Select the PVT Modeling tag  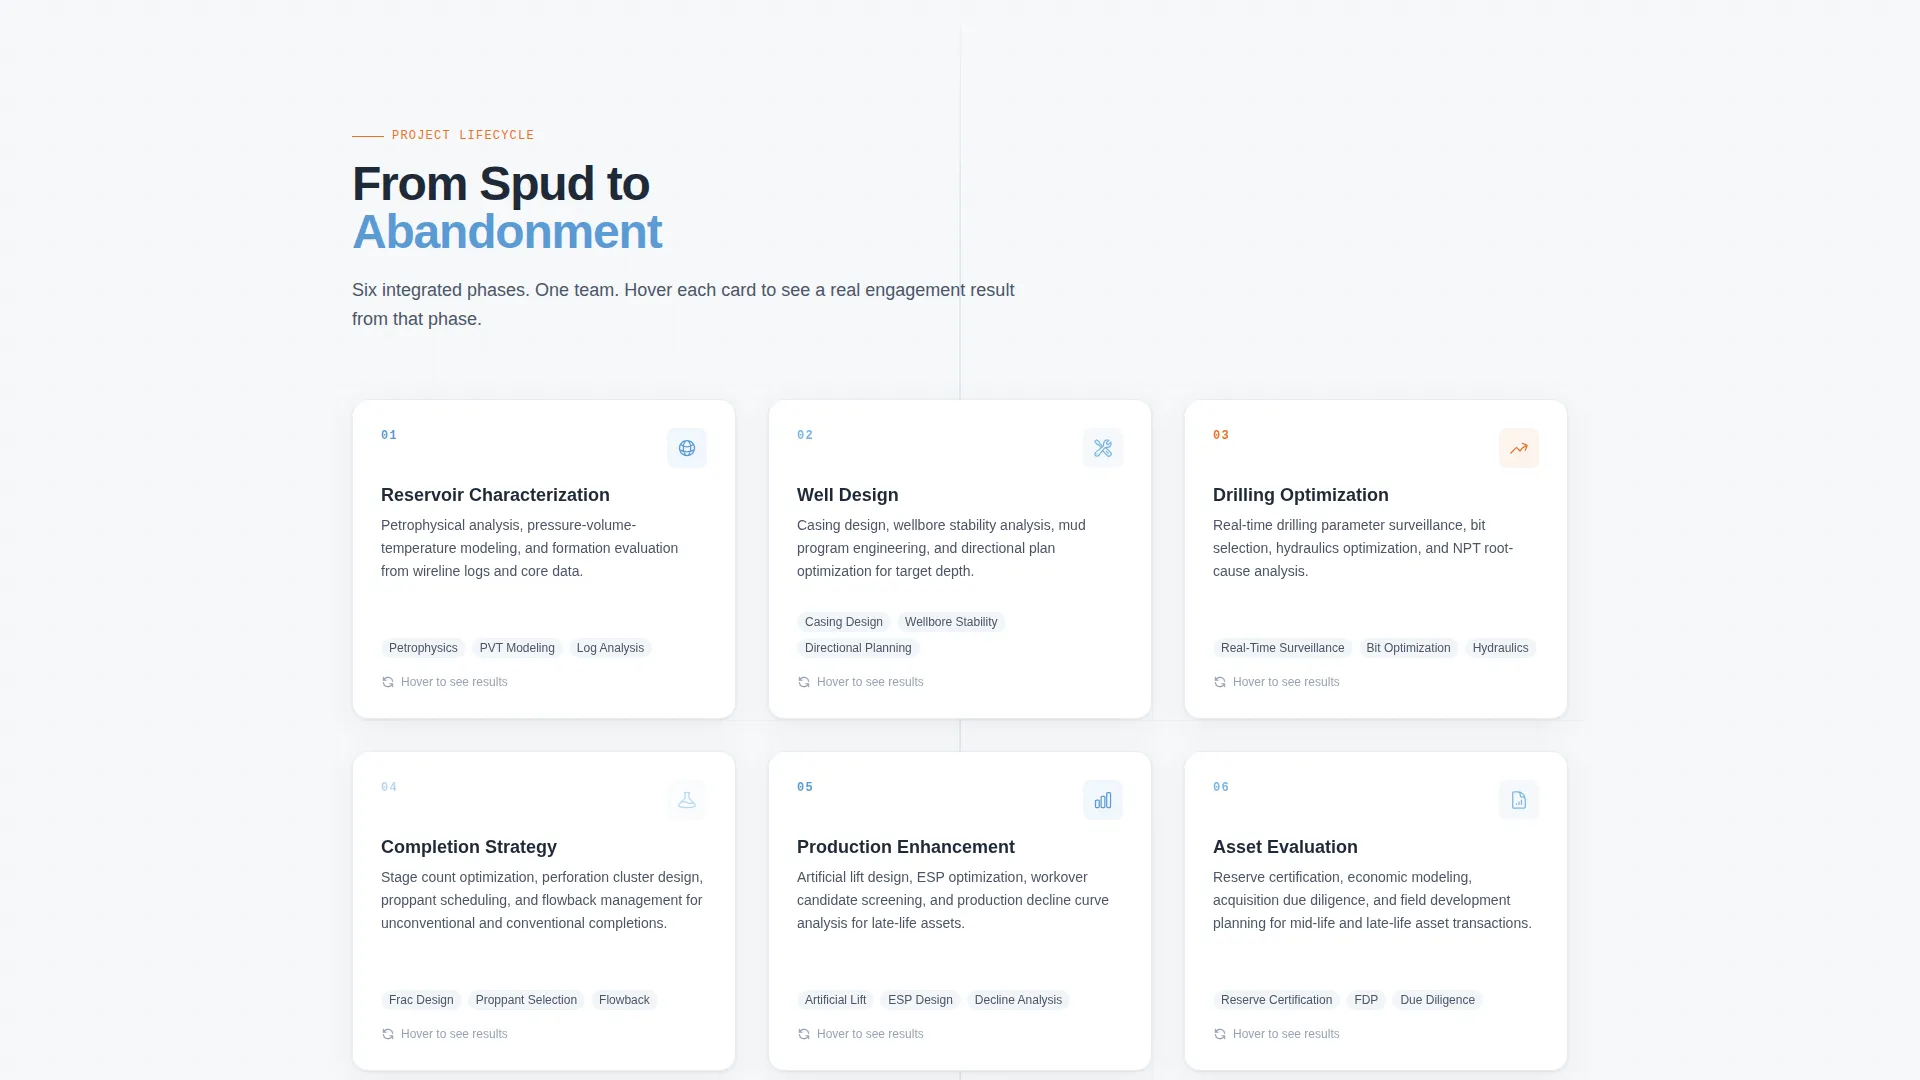[x=517, y=648]
